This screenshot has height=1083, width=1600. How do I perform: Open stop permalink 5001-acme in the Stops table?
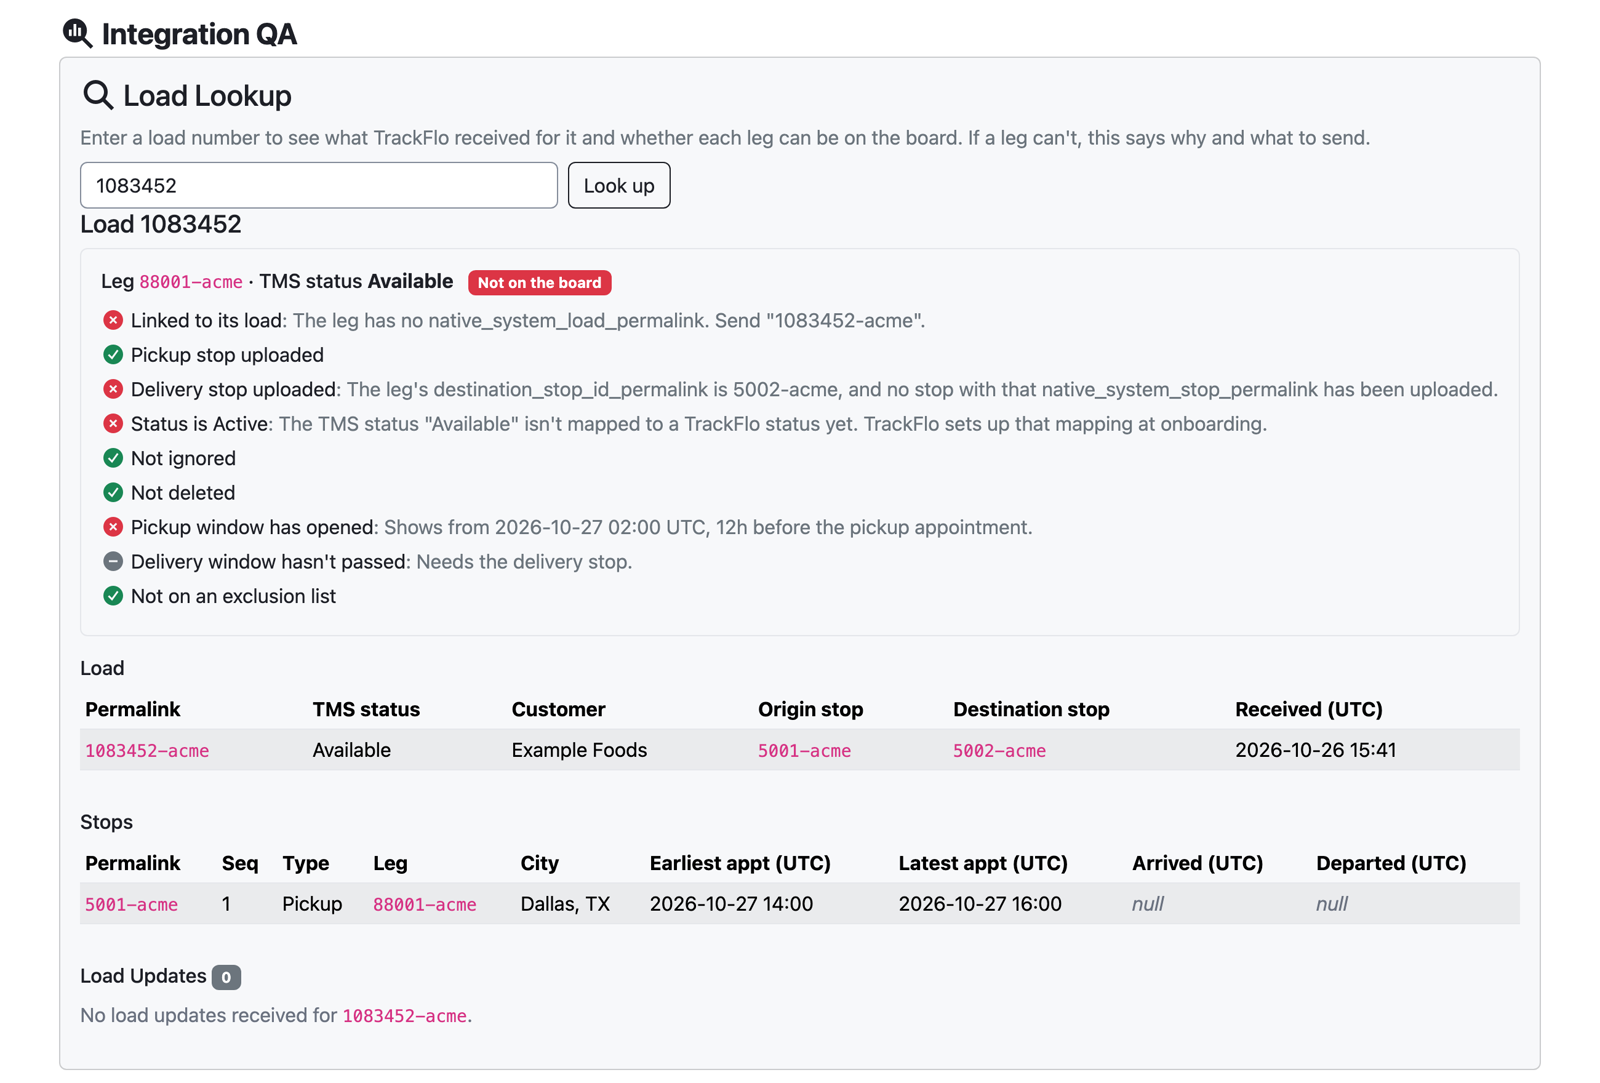pyautogui.click(x=131, y=905)
